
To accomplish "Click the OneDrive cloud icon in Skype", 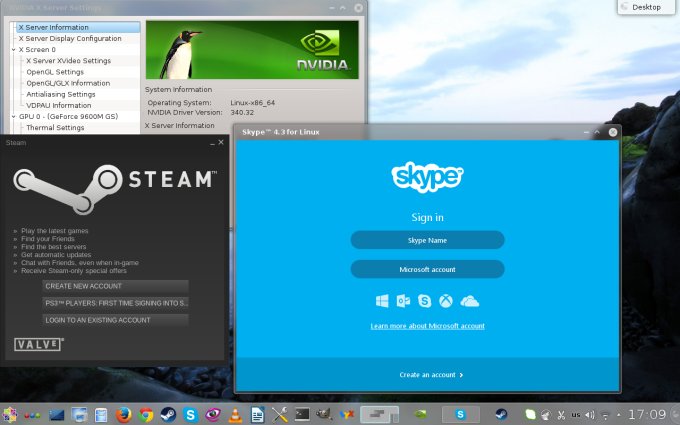I will pos(469,301).
